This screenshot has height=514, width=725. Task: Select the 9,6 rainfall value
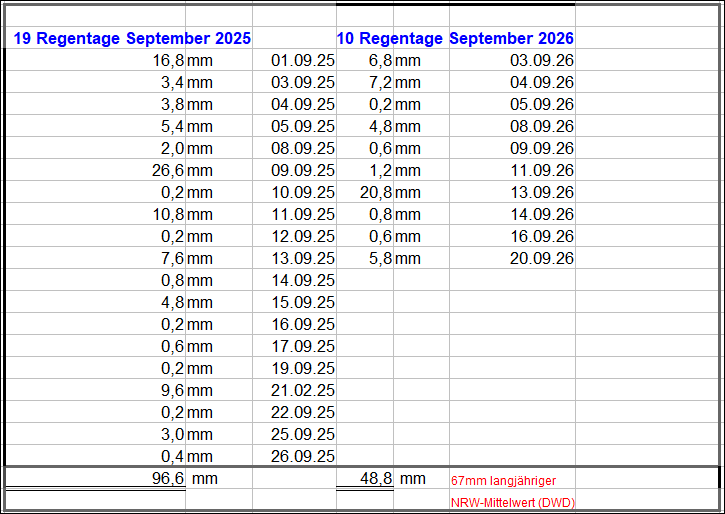click(172, 391)
